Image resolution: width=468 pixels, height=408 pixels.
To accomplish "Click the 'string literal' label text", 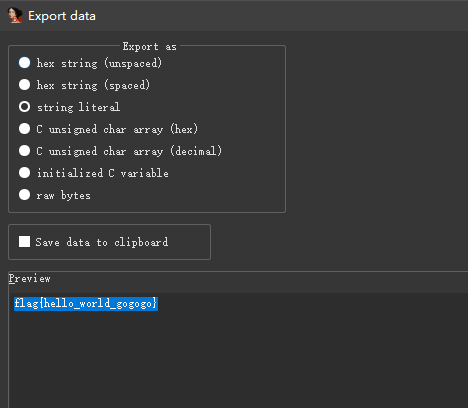I will [78, 107].
